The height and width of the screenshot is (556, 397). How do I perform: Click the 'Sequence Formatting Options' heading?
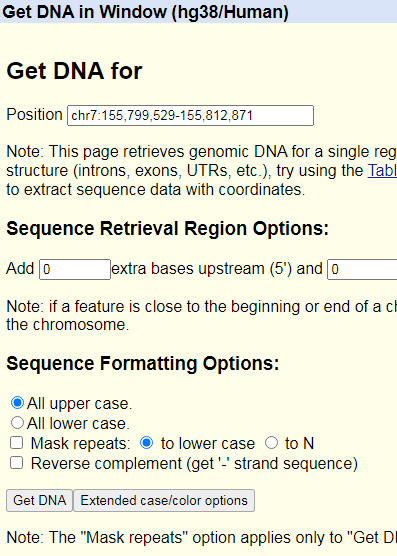[143, 363]
